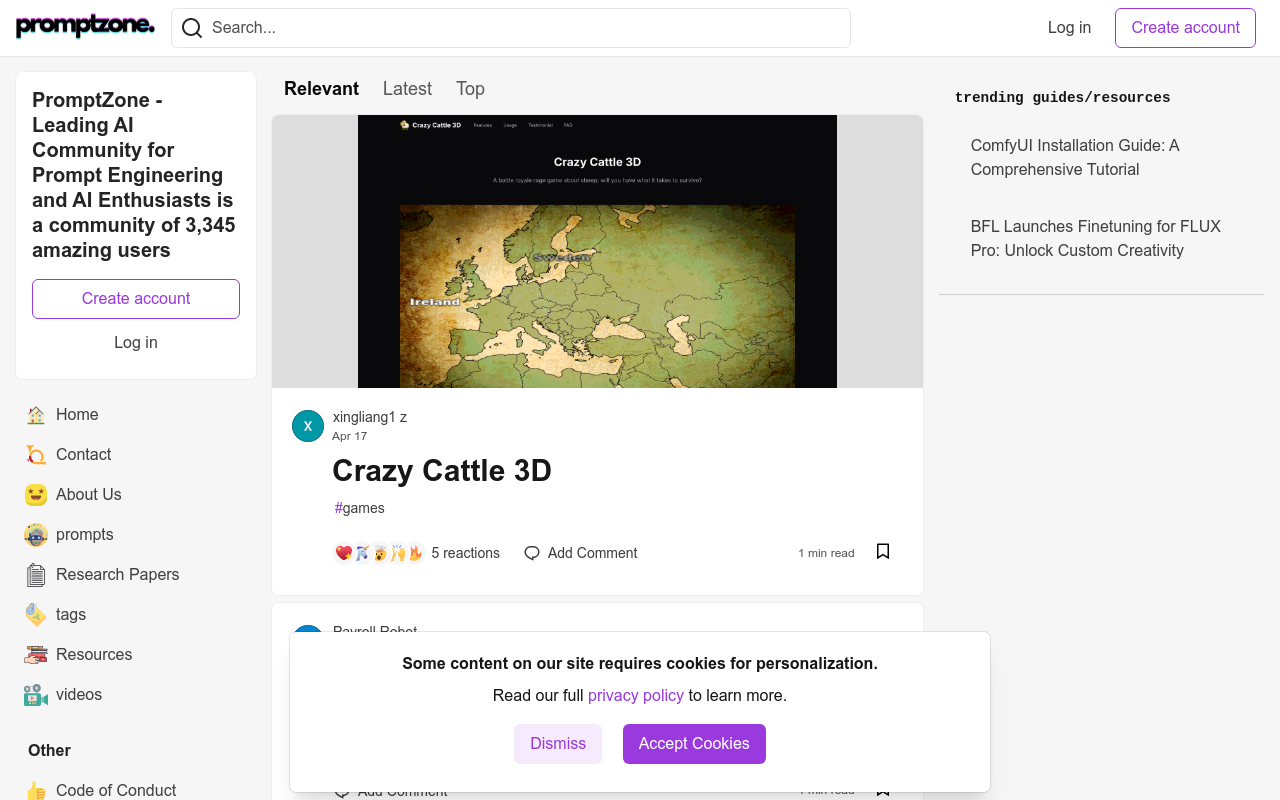The image size is (1280, 800).
Task: Open the Resources books icon
Action: (36, 655)
